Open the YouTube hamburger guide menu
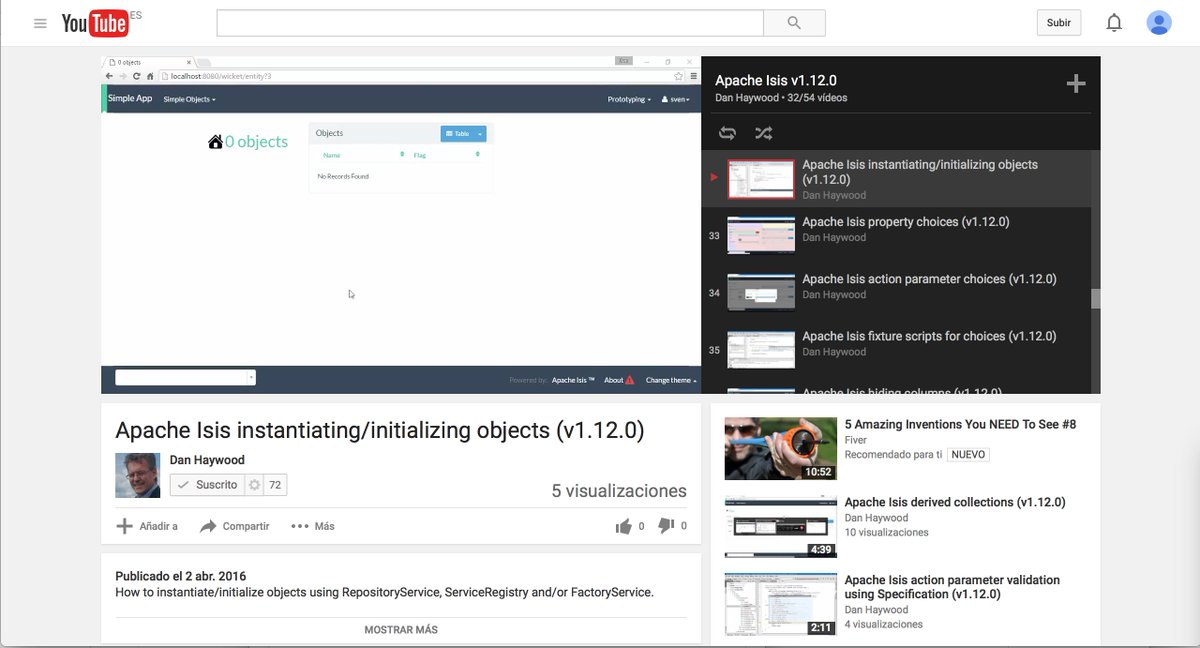1200x648 pixels. 40,23
